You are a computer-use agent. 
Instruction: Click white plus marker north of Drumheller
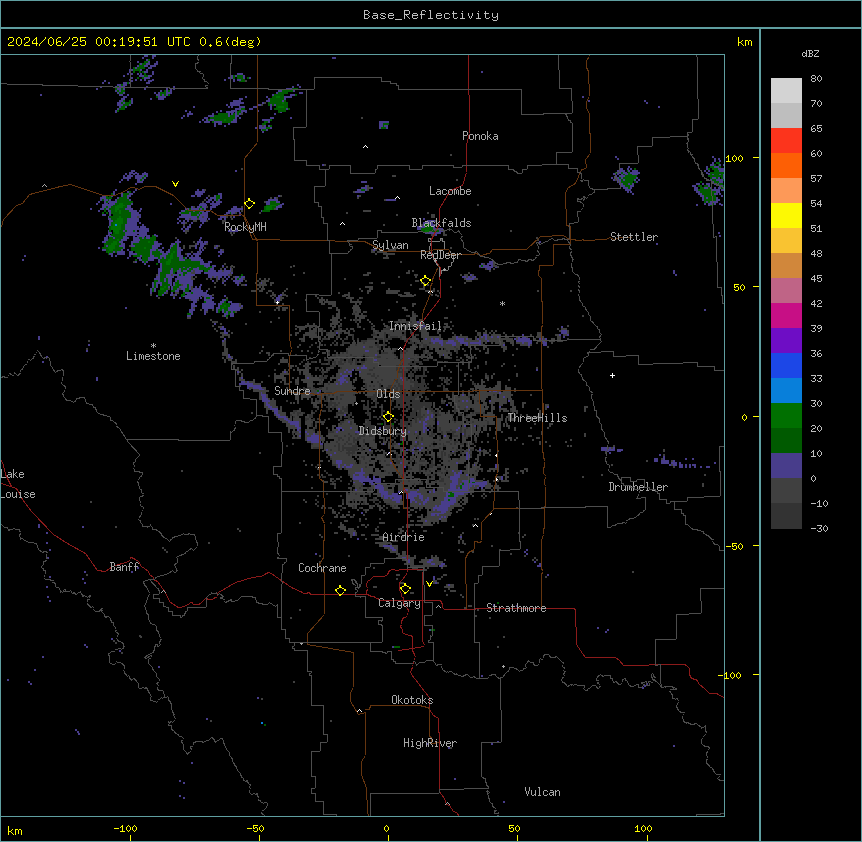[x=612, y=375]
